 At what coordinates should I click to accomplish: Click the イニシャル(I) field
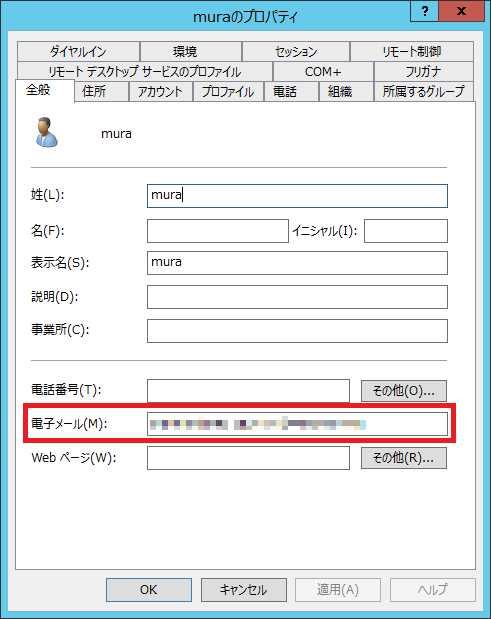point(406,231)
